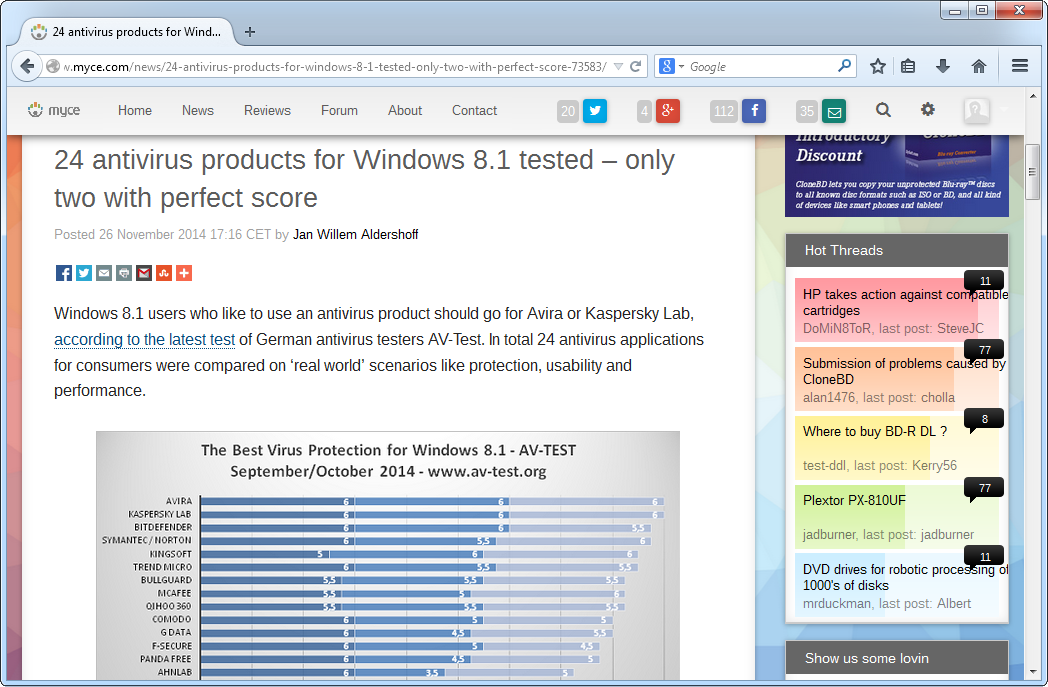Image resolution: width=1048 pixels, height=687 pixels.
Task: Click the Twitter share button in navbar
Action: point(595,111)
